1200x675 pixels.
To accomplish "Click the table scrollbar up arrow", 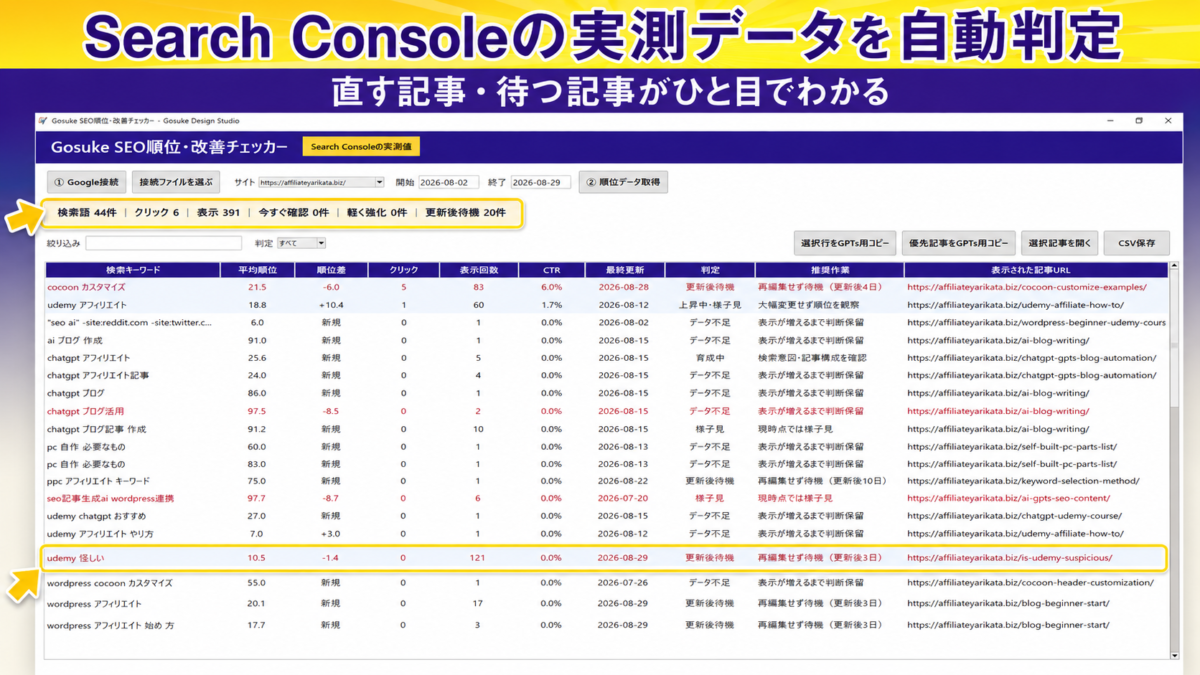I will (1174, 268).
